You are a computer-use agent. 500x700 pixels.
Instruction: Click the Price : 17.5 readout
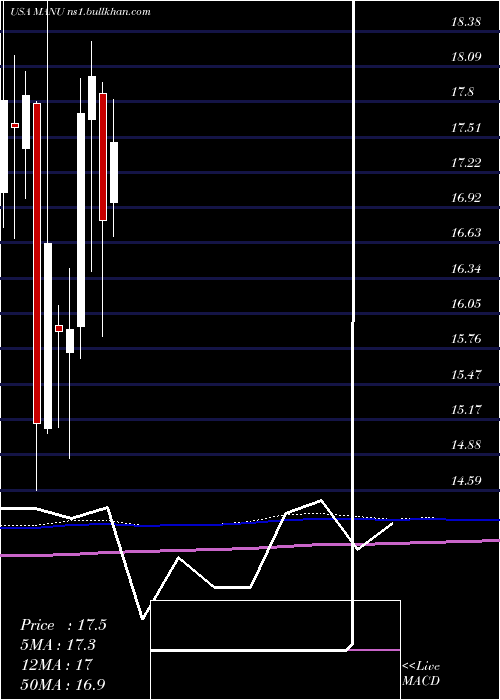[63, 625]
